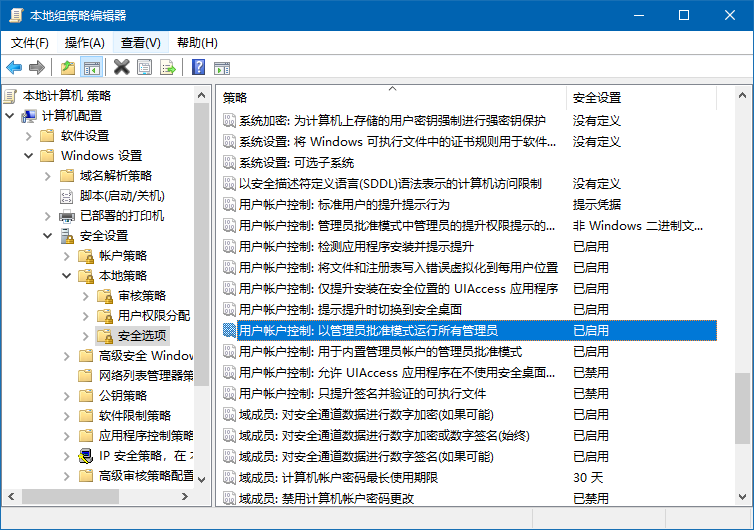Open the 查看(V) menu

[140, 43]
